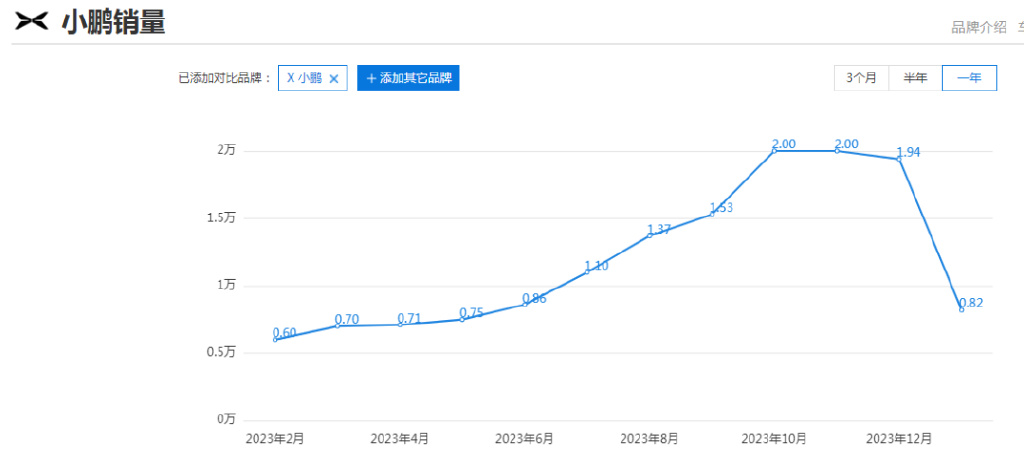Click the 0.86 data point
Screen dimensions: 1024x469
click(524, 304)
